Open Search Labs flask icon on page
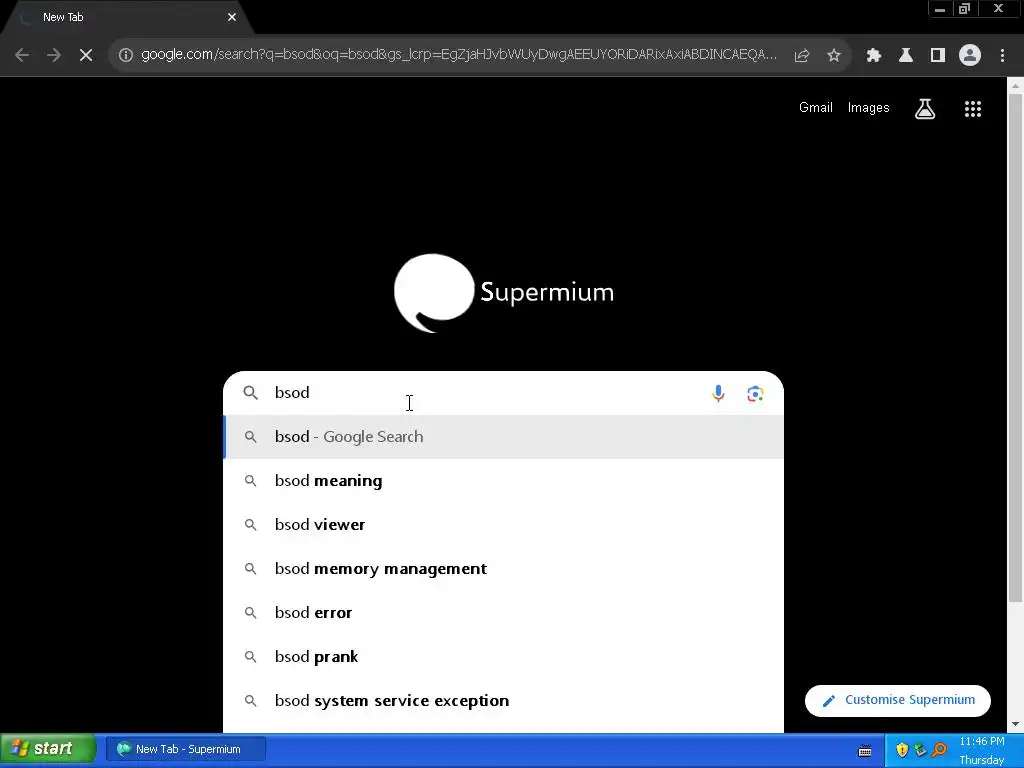Viewport: 1024px width, 768px height. pos(924,109)
